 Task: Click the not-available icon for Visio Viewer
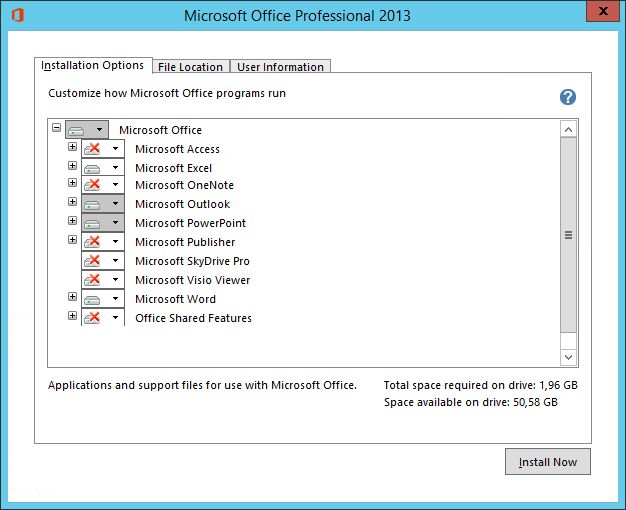point(92,280)
